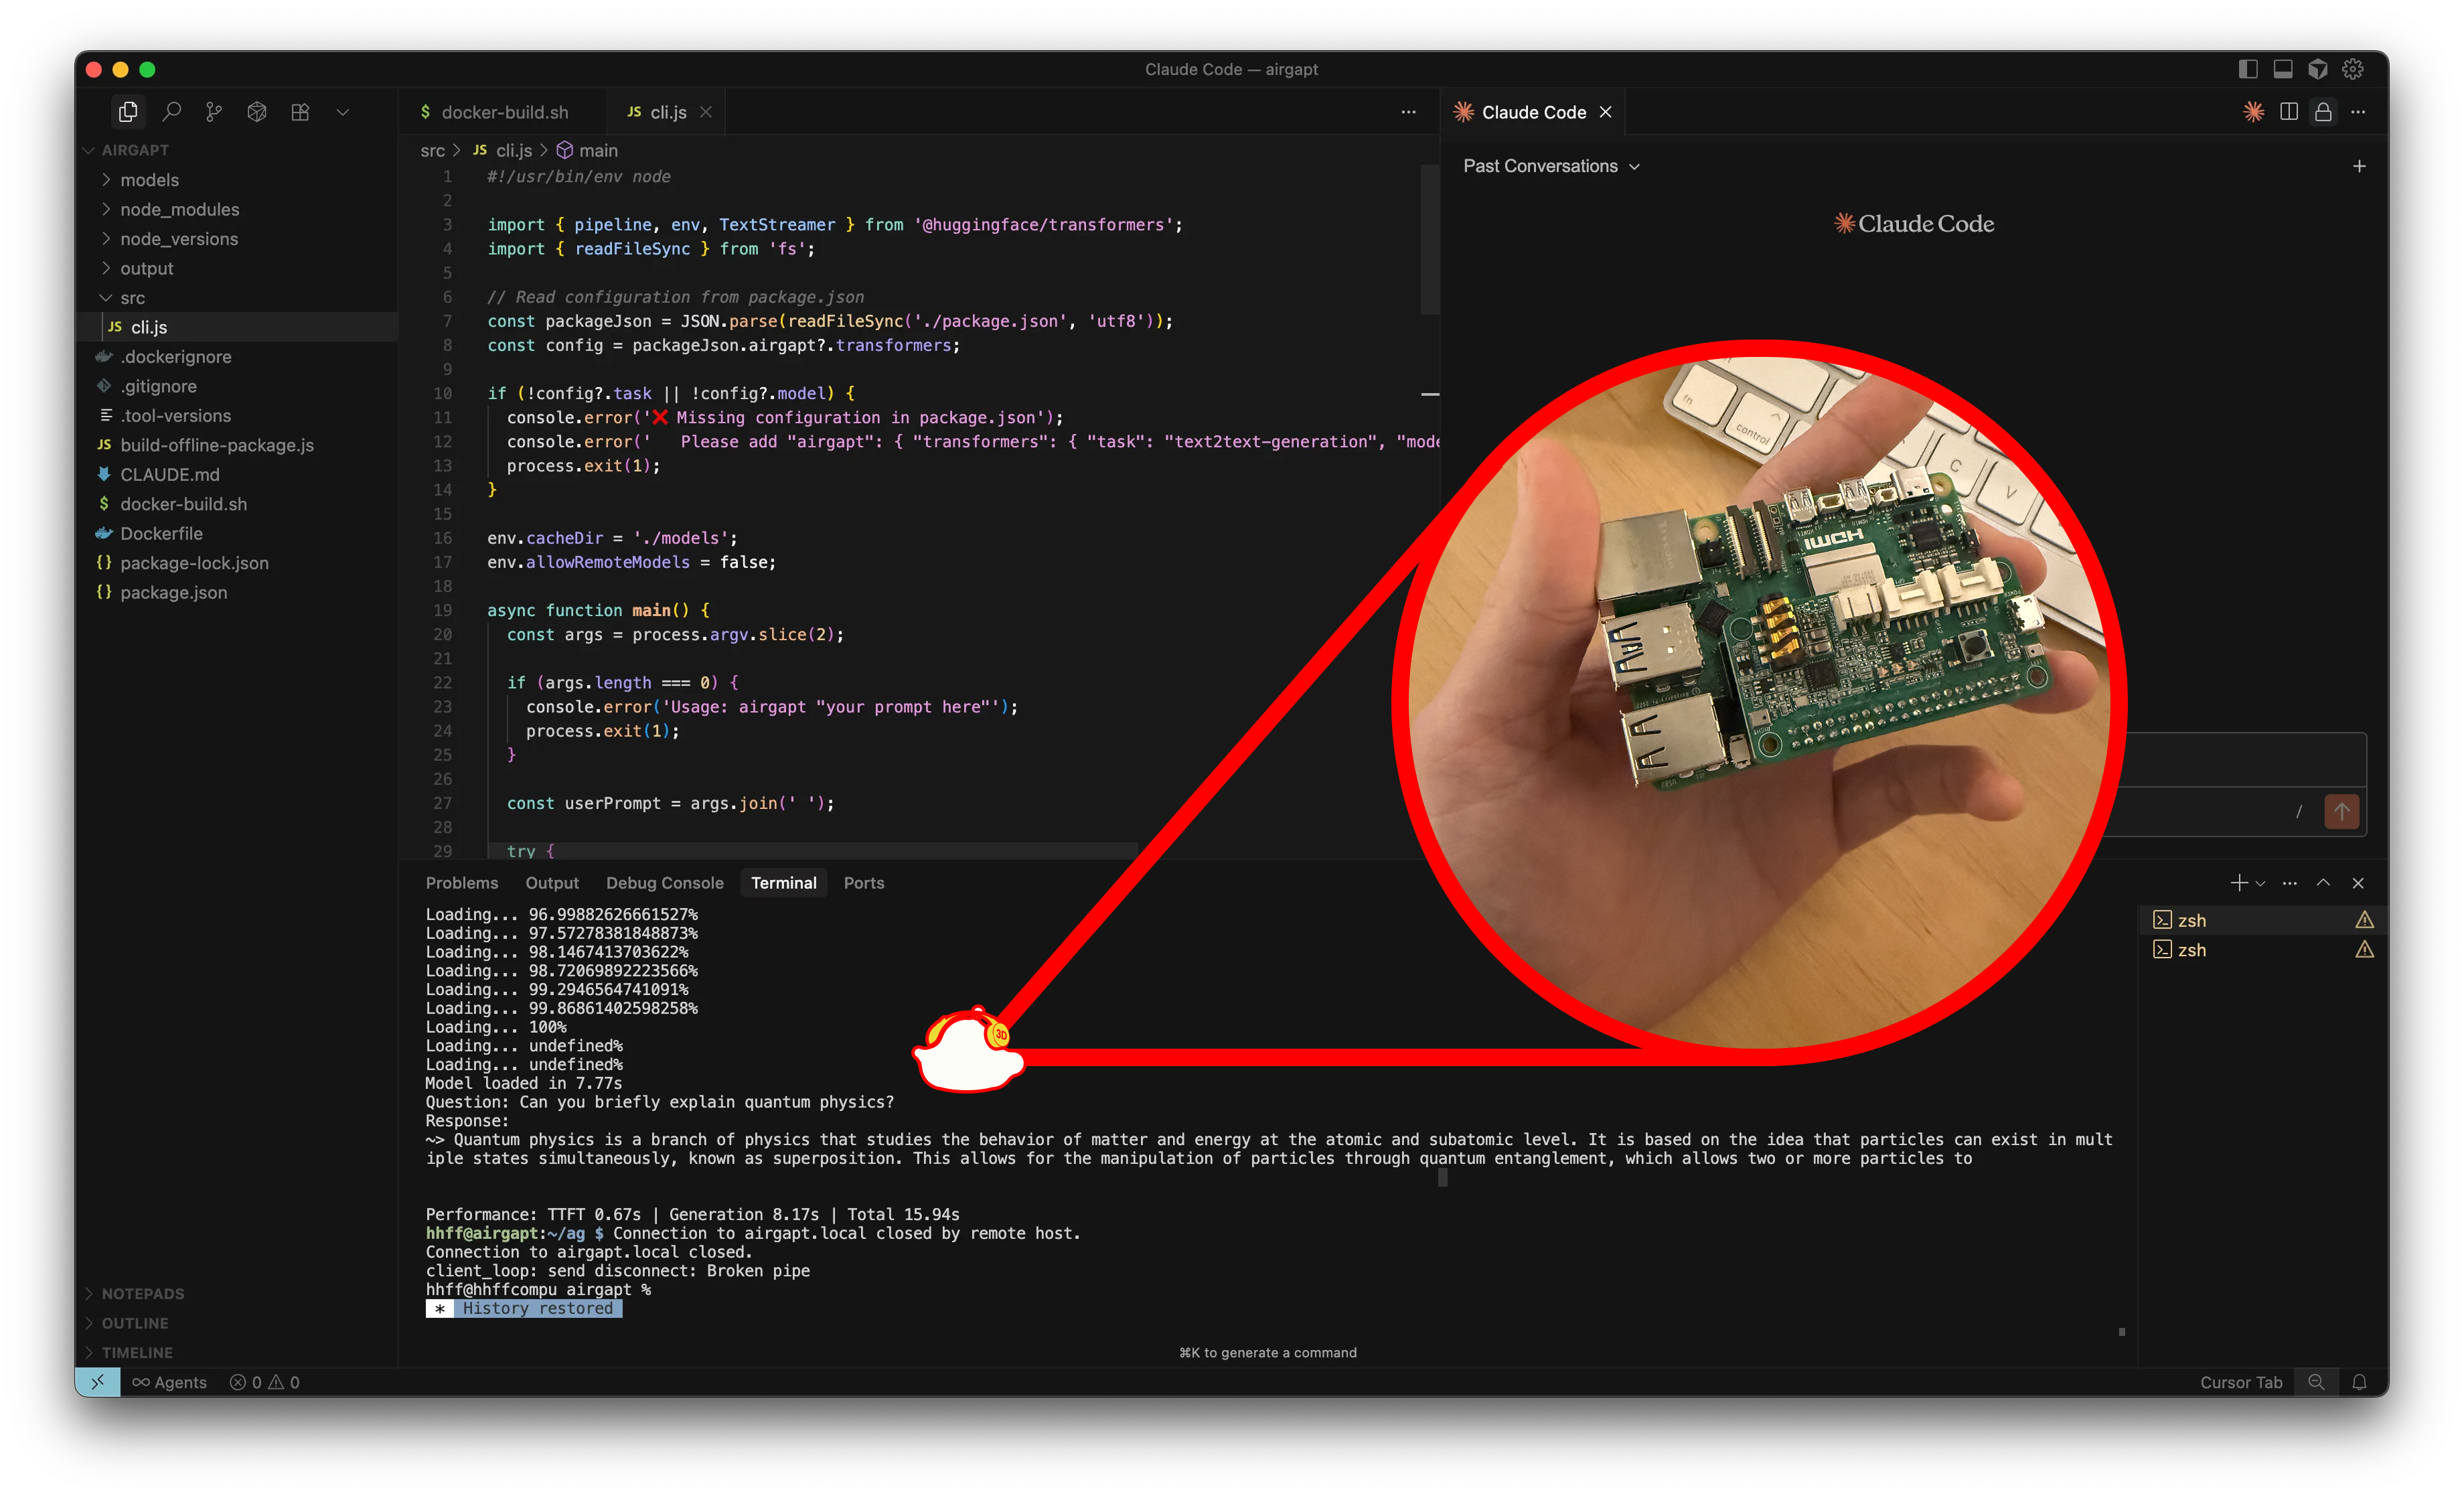Toggle the bottom panel layout button
The width and height of the screenshot is (2464, 1496).
point(2283,69)
